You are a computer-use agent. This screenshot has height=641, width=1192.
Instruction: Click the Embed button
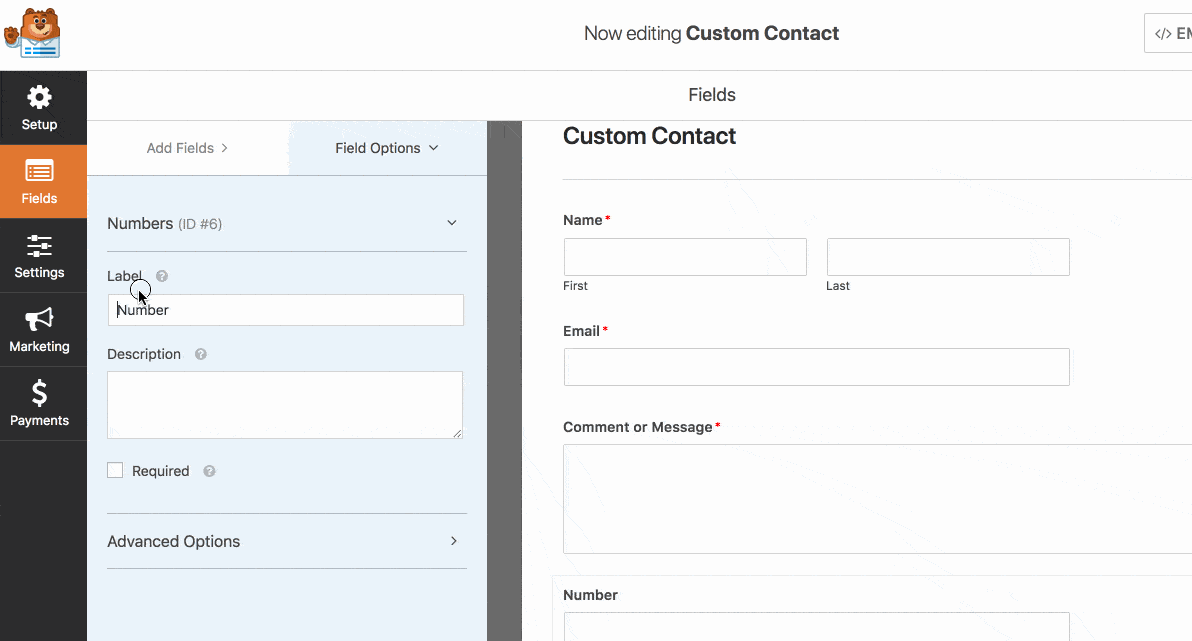(1168, 33)
